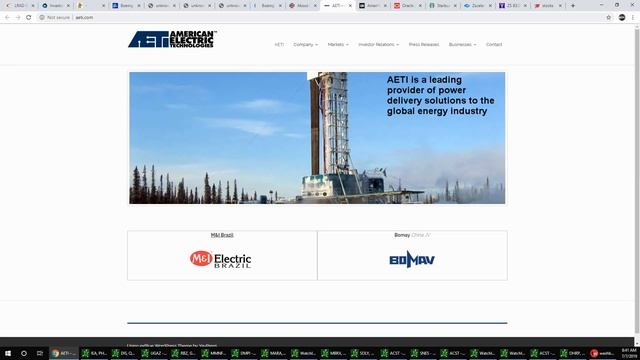Screen dimensions: 640x360
Task: Open the taskbar clock and date
Action: coord(629,353)
